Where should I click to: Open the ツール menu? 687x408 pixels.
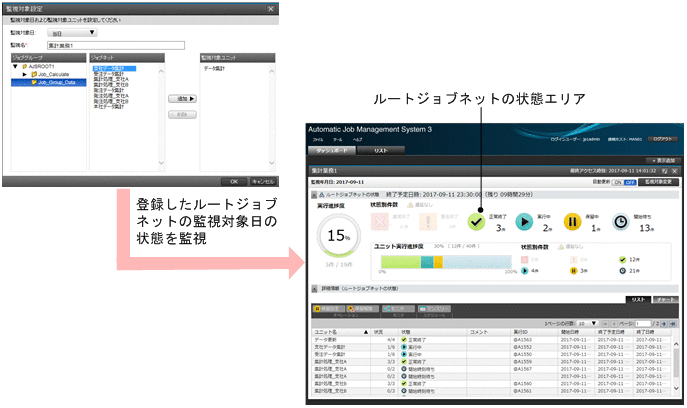[x=337, y=140]
